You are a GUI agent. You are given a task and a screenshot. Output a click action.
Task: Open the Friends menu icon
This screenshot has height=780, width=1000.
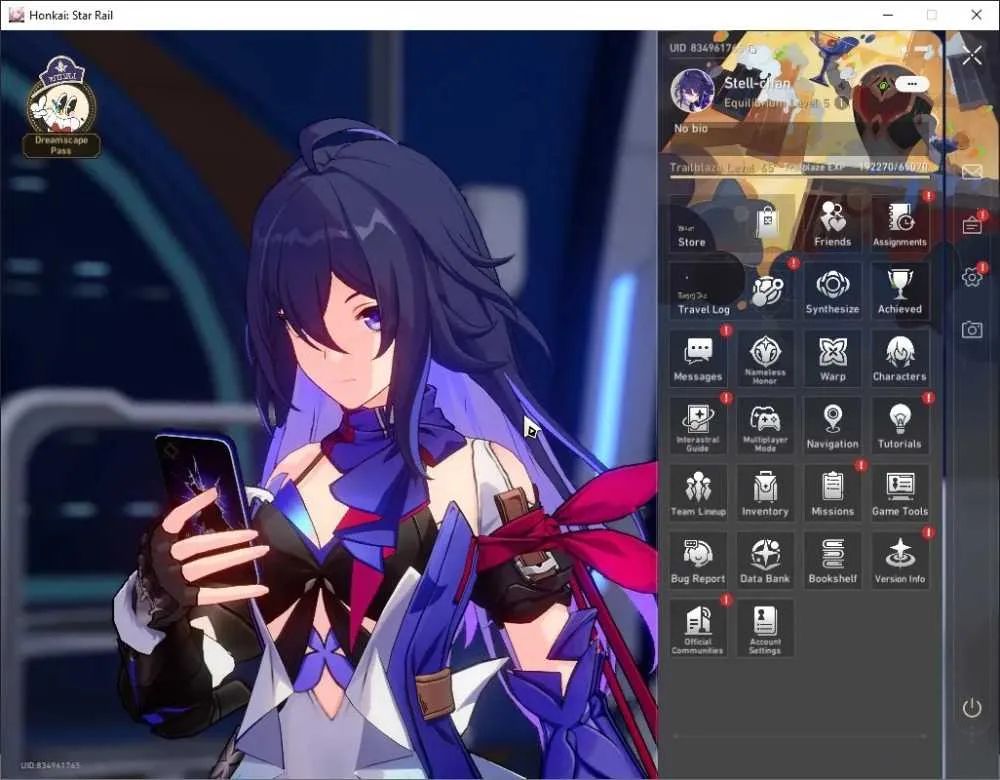[832, 223]
